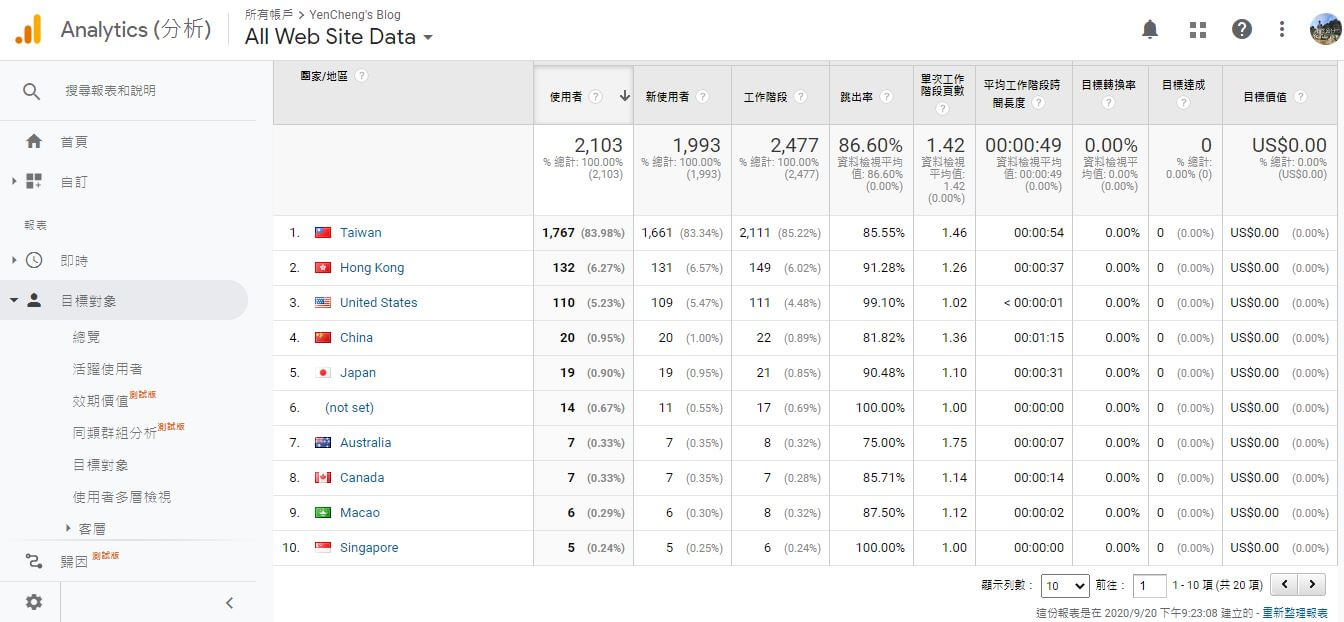This screenshot has width=1344, height=622.
Task: Open the three-dot overflow menu
Action: point(1282,29)
